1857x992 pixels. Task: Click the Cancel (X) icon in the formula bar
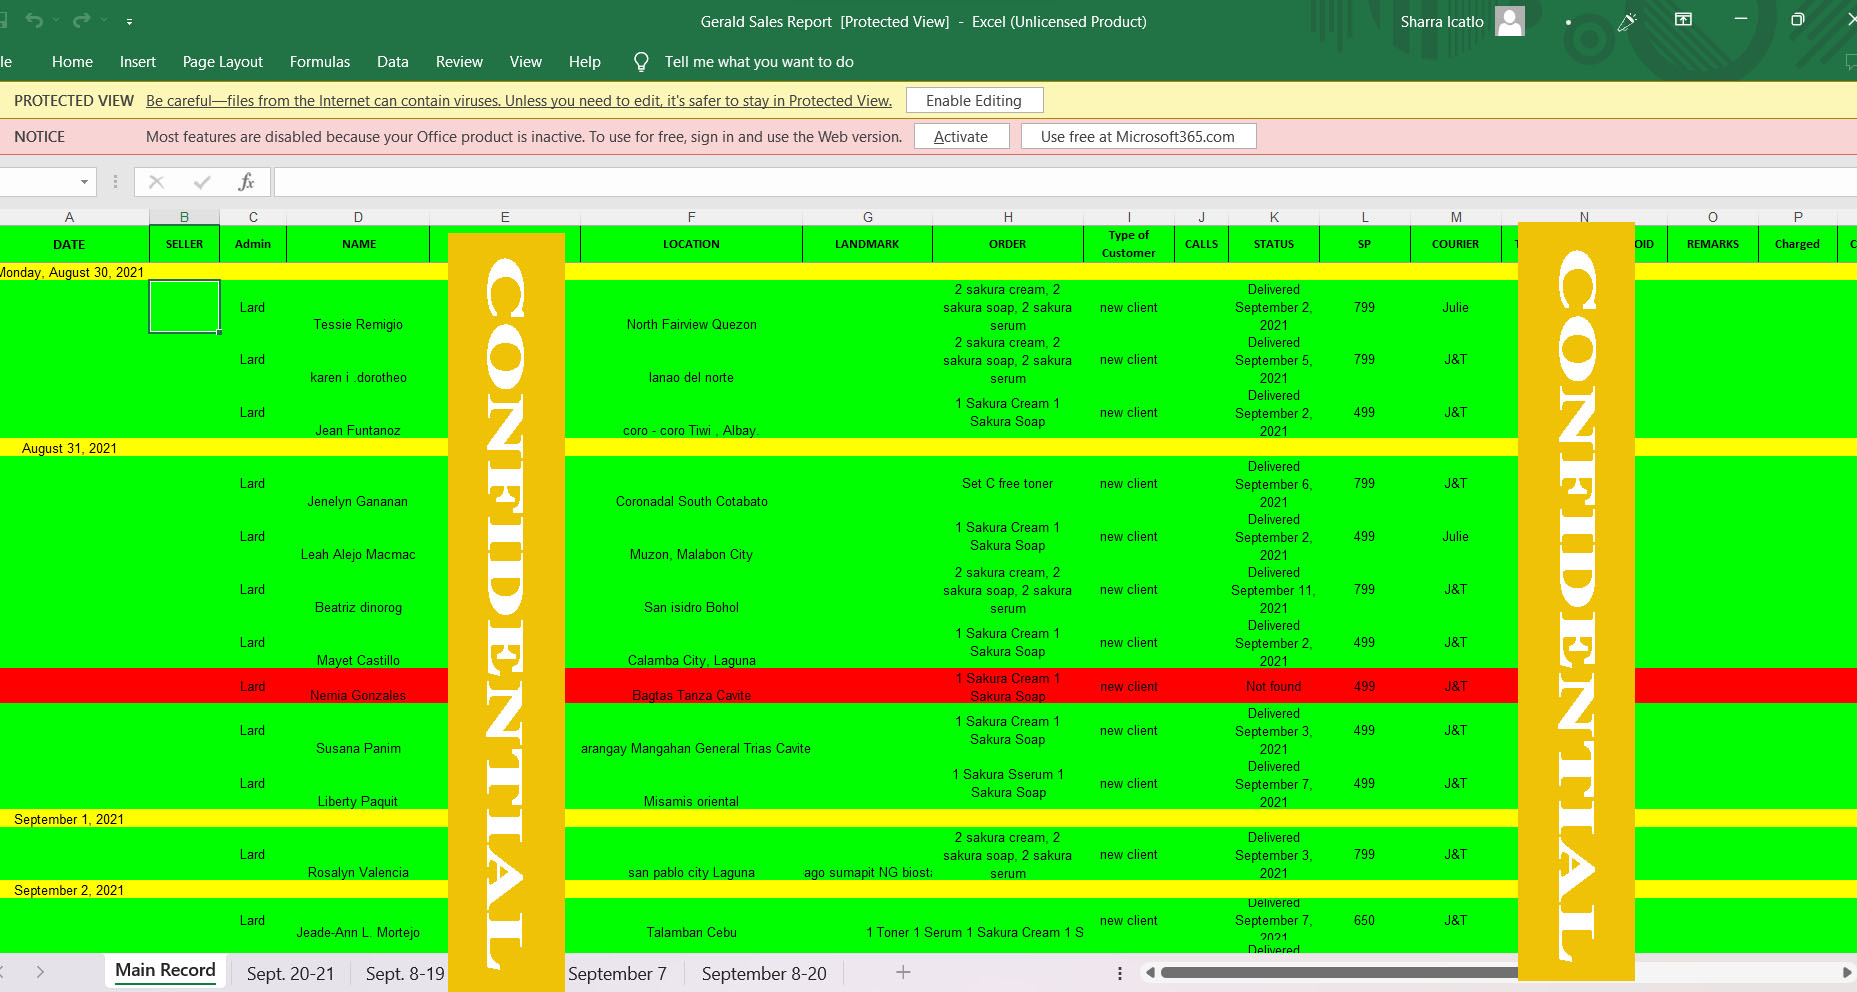point(156,182)
